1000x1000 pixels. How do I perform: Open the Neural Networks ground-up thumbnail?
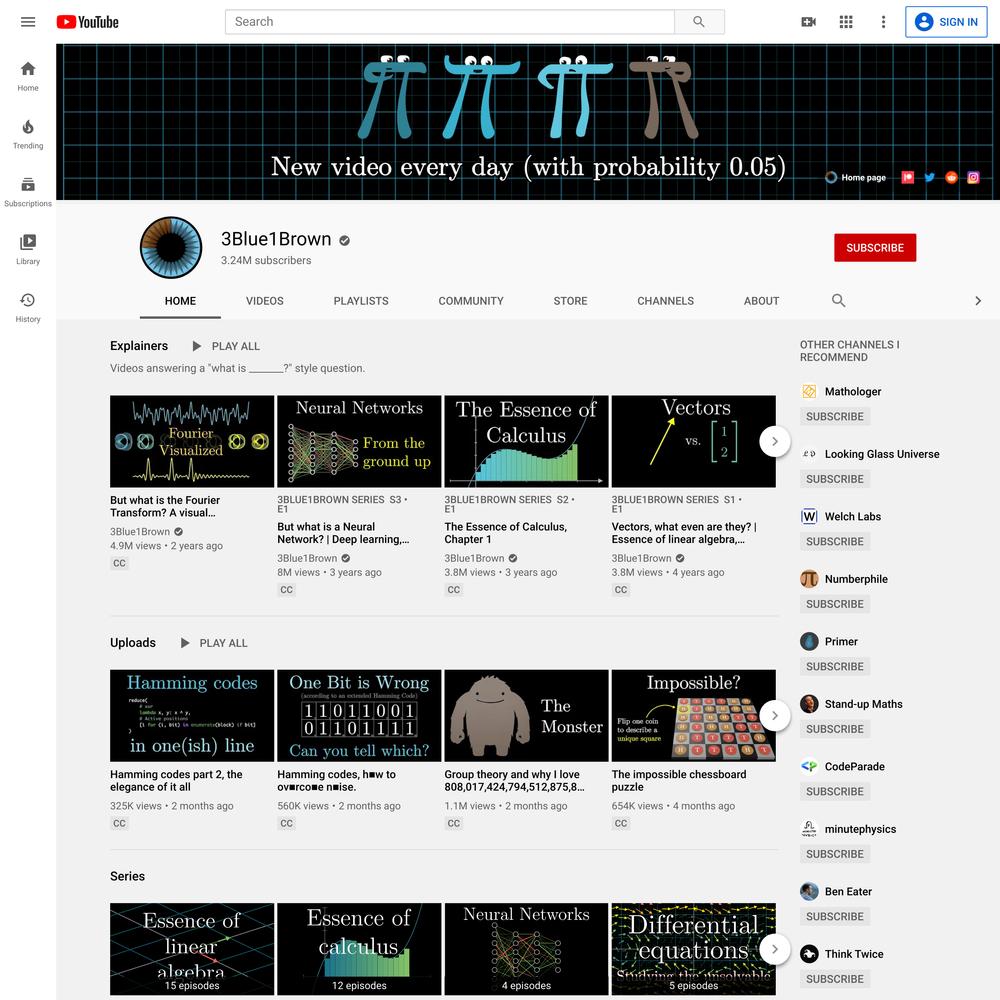(x=359, y=441)
